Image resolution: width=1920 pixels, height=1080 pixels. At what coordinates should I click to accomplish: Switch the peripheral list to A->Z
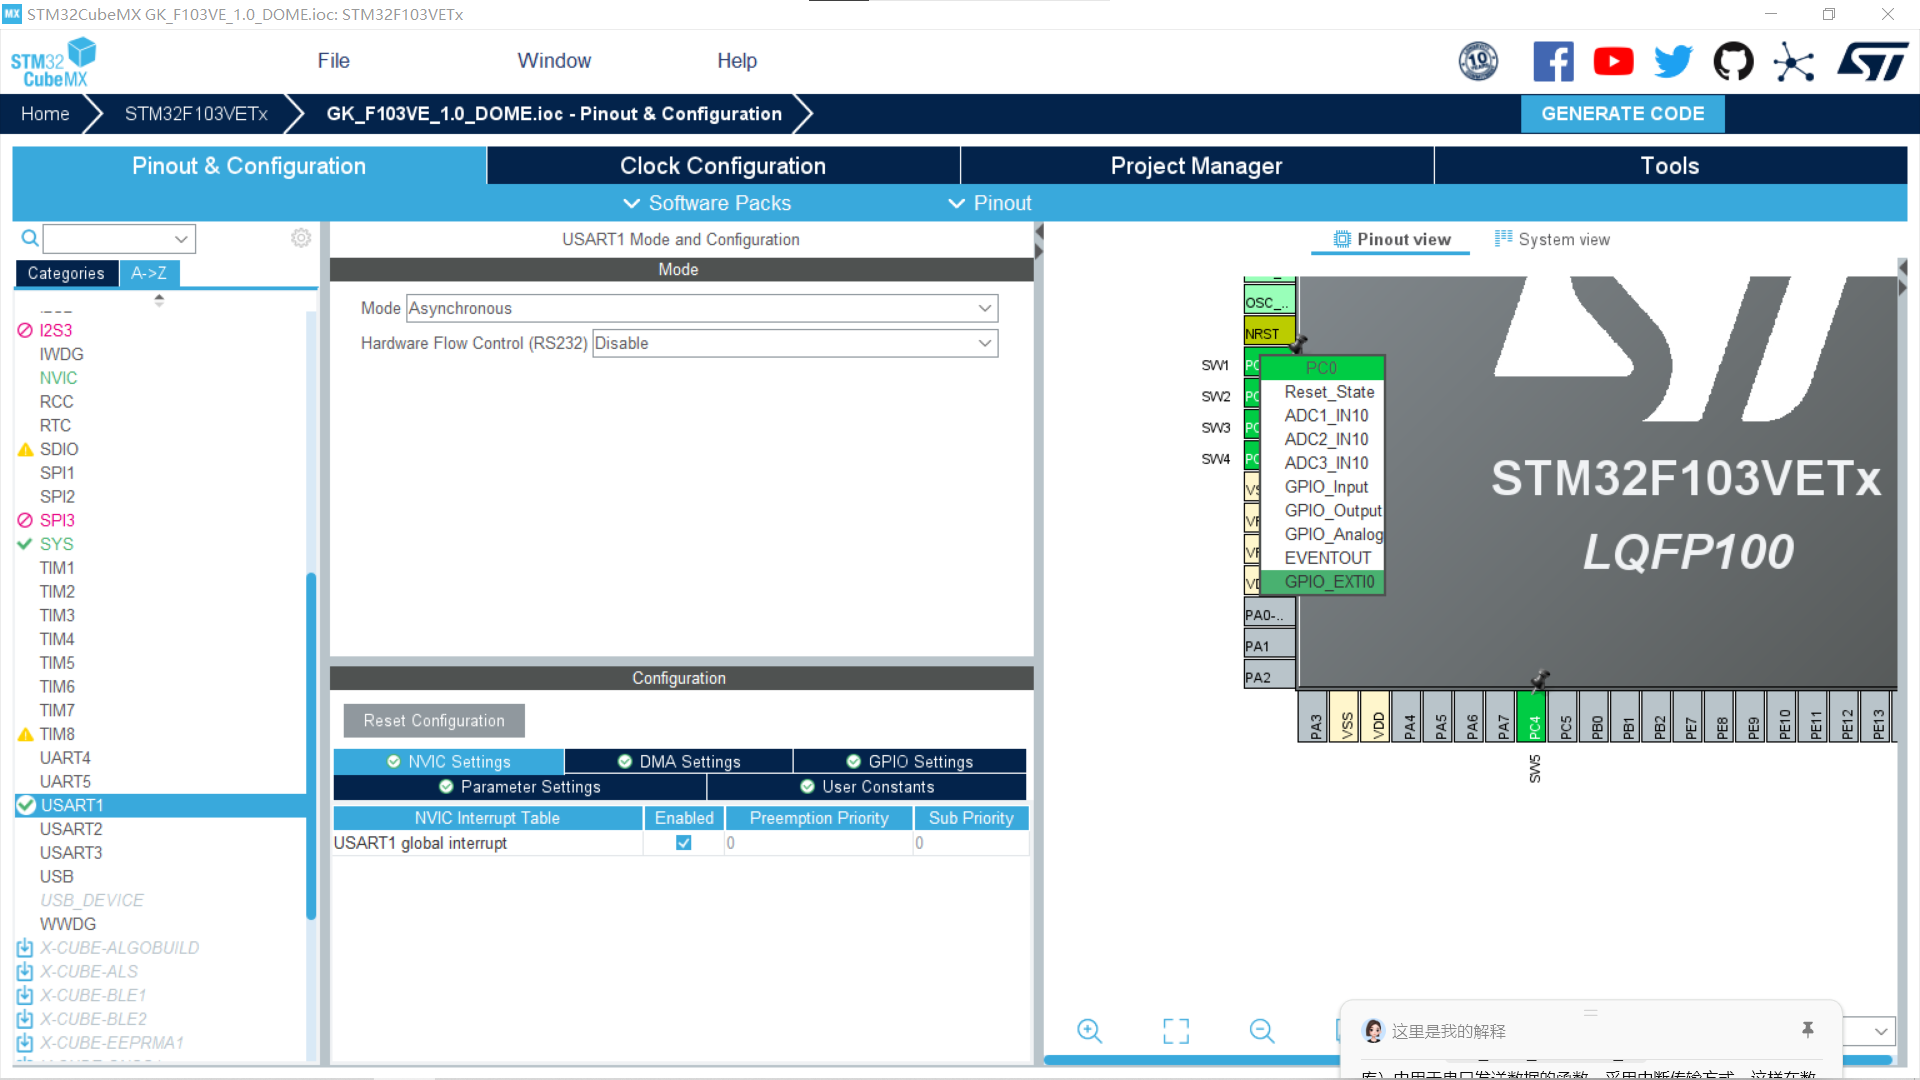tap(149, 273)
